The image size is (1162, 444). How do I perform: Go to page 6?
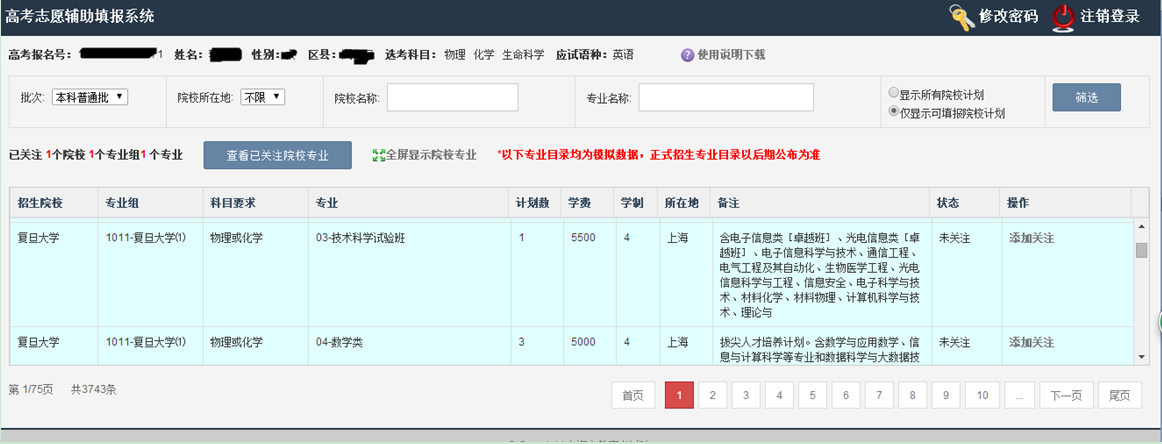846,396
